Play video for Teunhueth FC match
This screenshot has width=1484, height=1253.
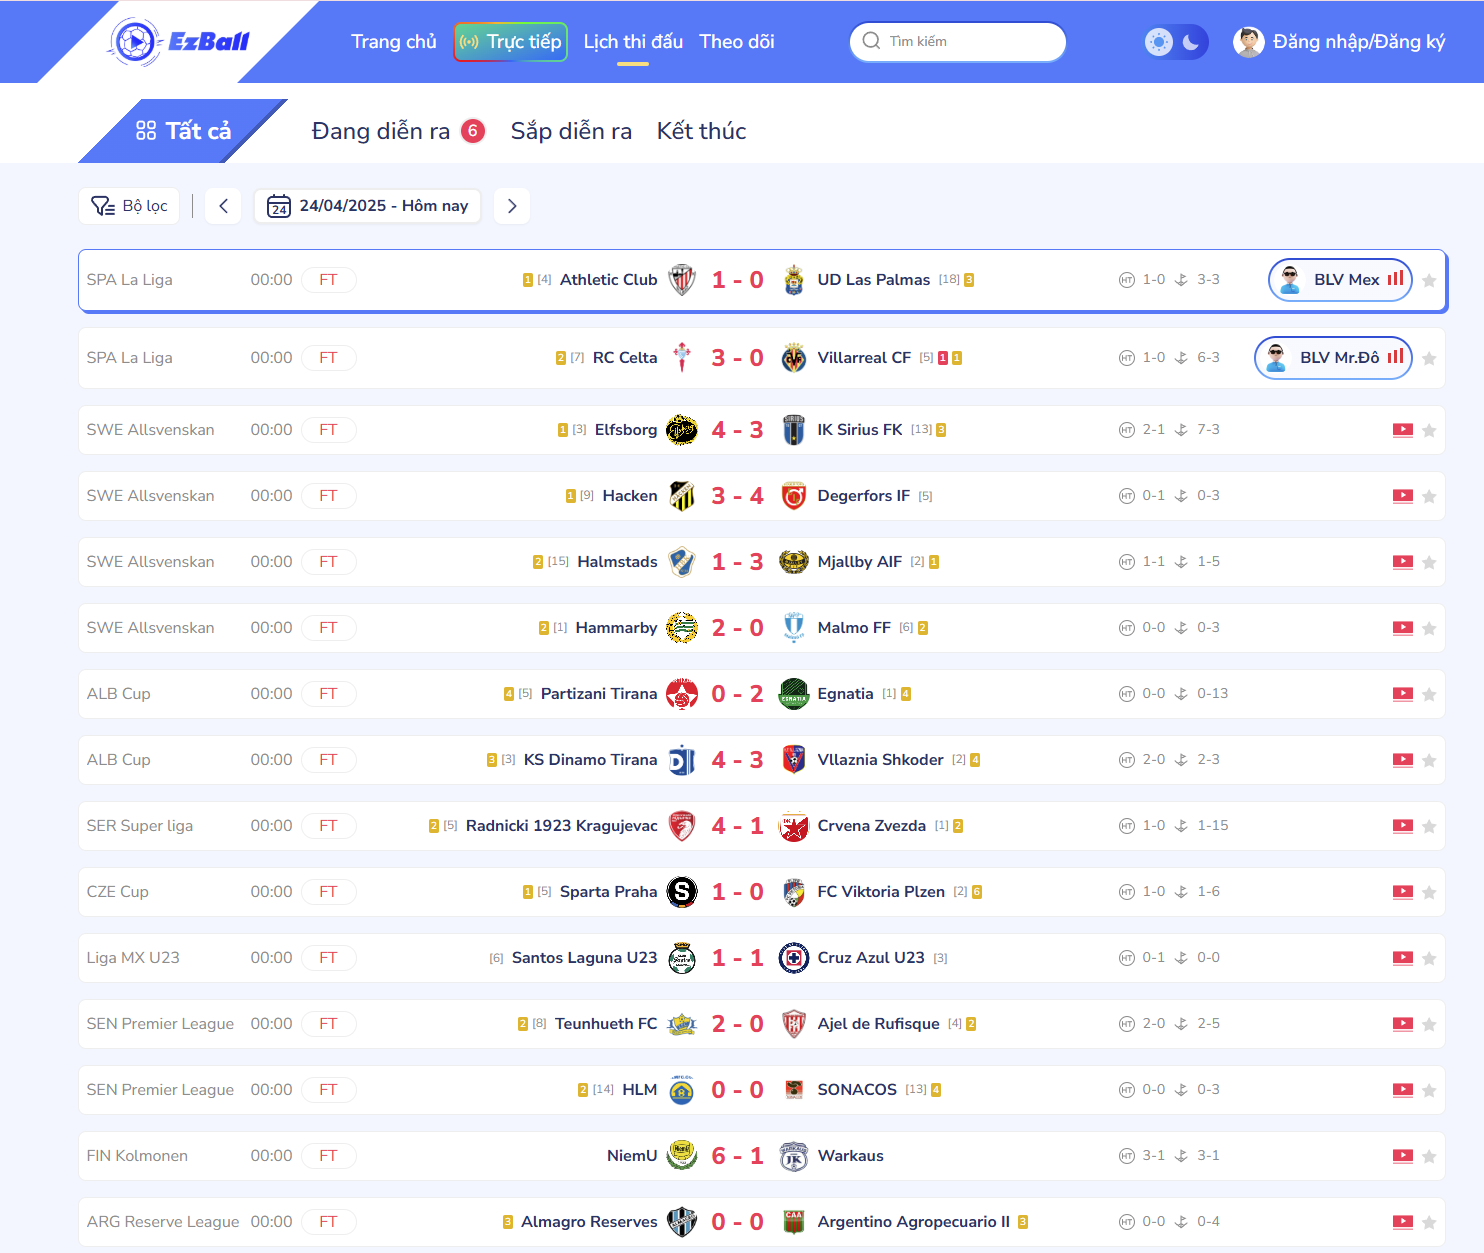click(x=1403, y=1024)
